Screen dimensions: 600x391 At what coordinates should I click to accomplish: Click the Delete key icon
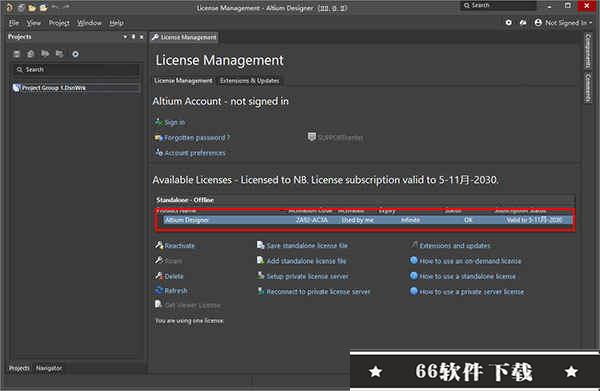pos(159,275)
